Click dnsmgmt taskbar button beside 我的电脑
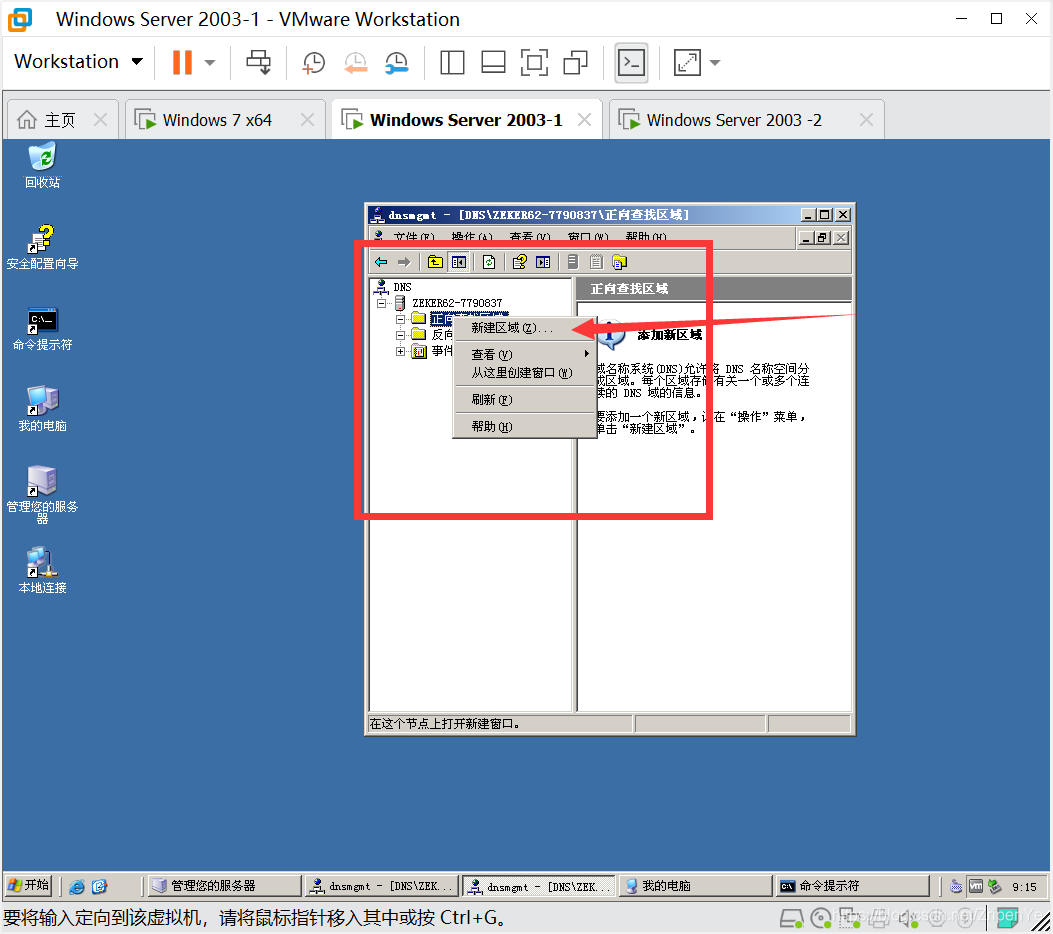Viewport: 1053px width, 934px height. (539, 886)
